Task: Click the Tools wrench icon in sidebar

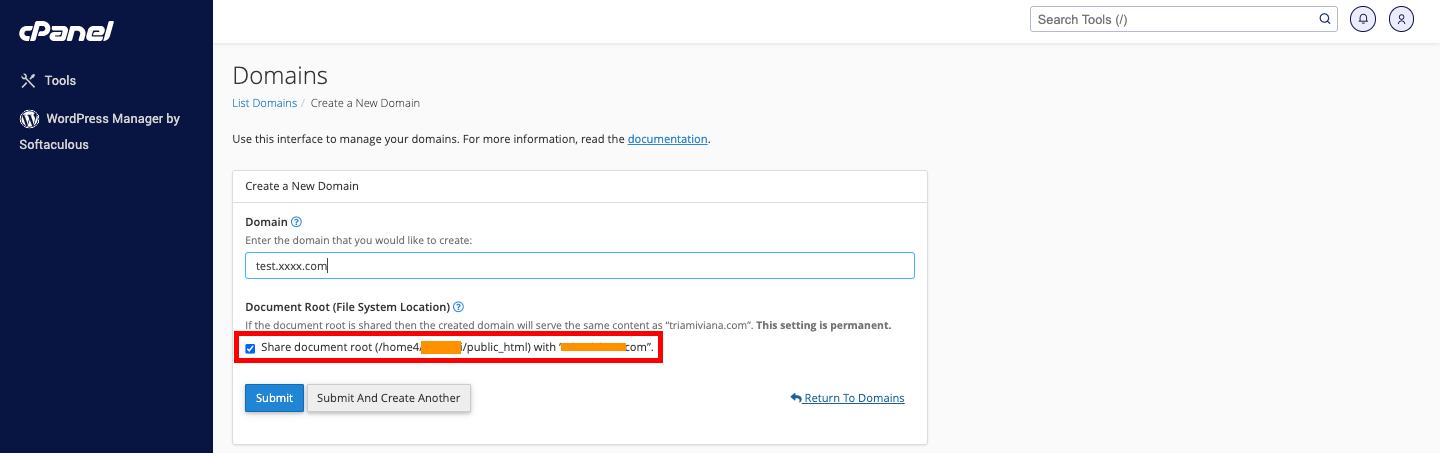Action: (28, 81)
